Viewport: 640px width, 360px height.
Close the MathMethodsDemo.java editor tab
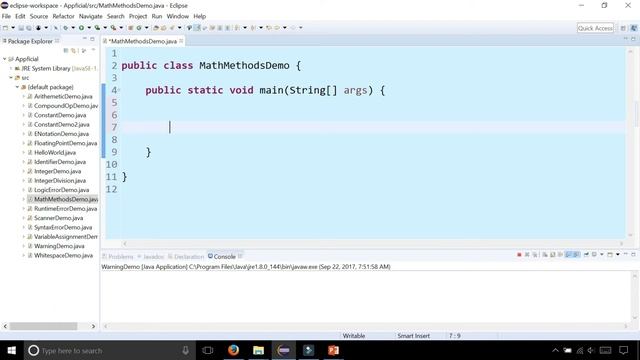tap(181, 41)
